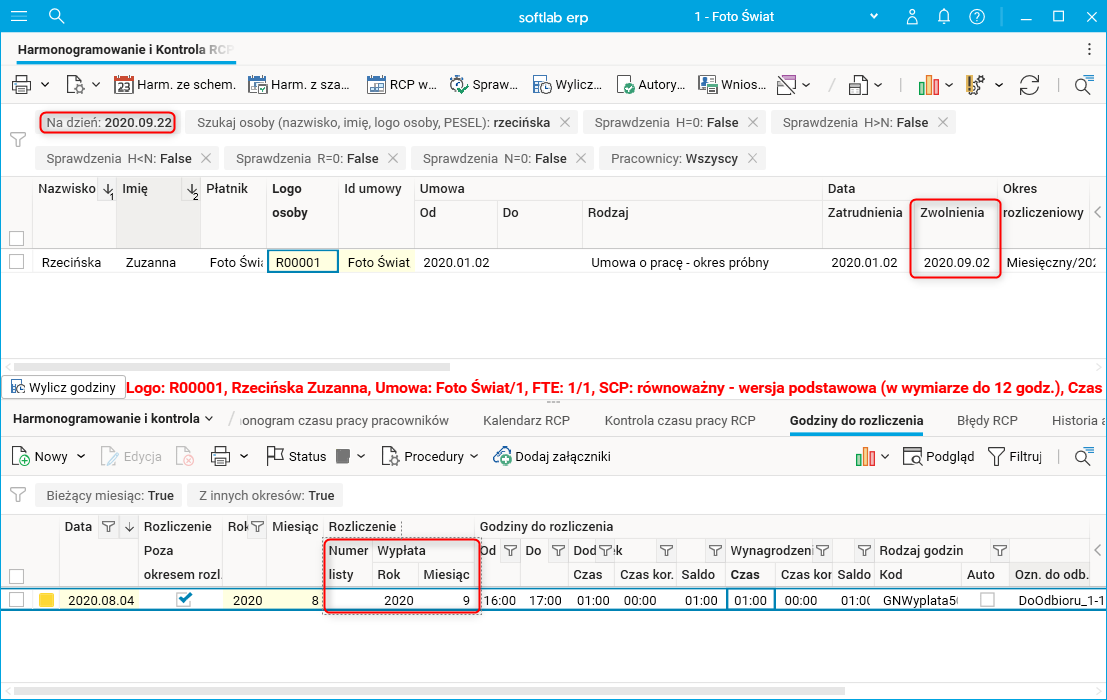1107x700 pixels.
Task: Expand the chart dropdown arrow in top toolbar
Action: 949,85
